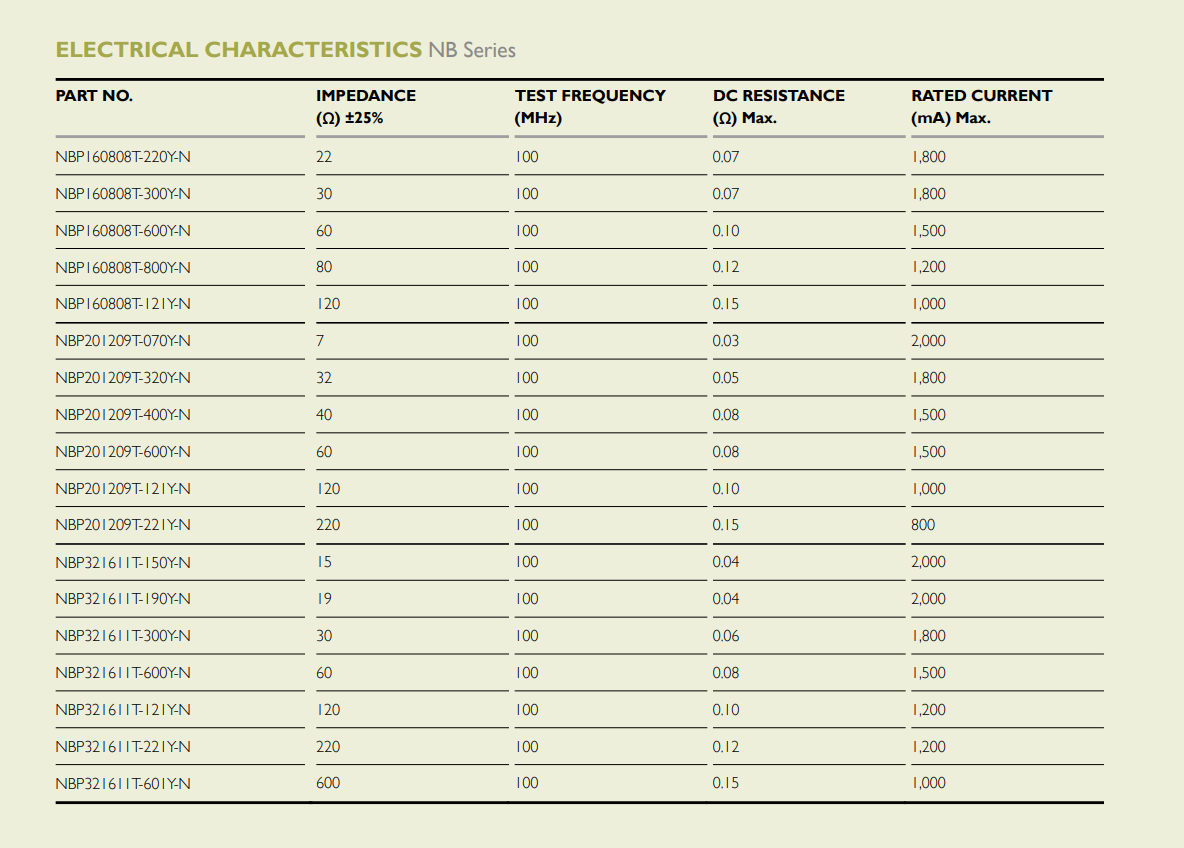Select impedance value 19

pos(324,599)
